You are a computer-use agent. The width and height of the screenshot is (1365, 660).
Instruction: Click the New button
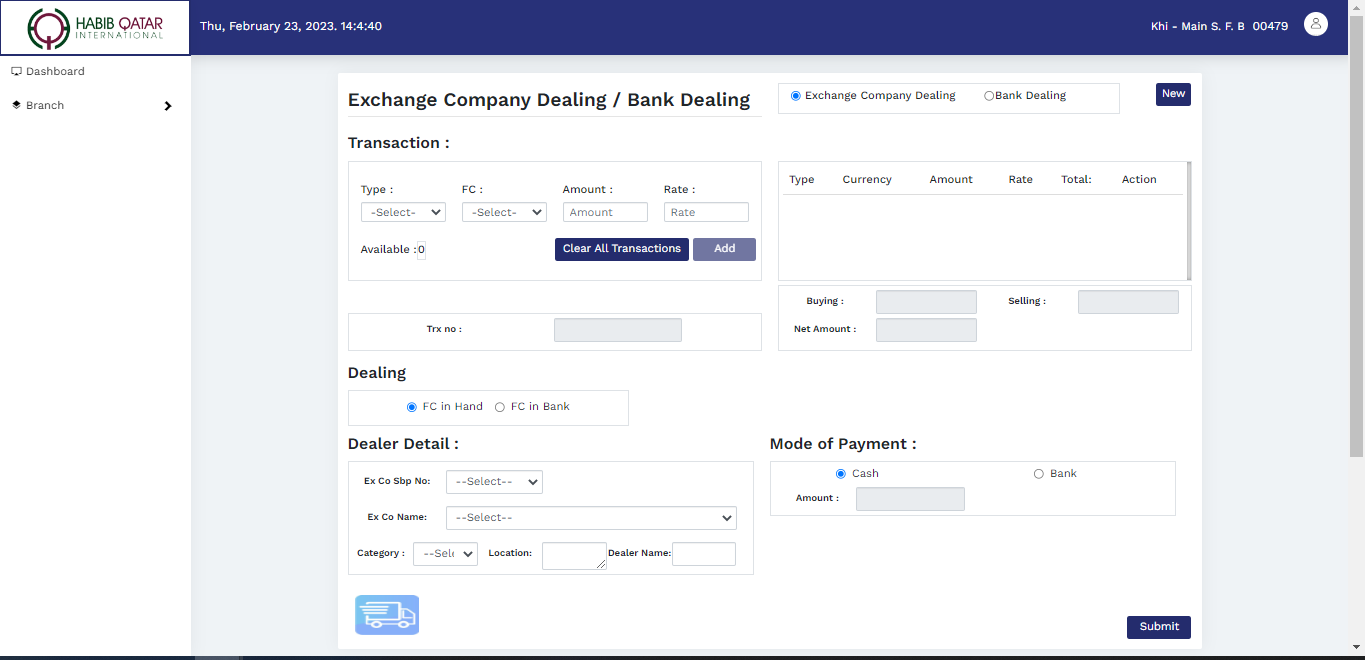[x=1173, y=94]
